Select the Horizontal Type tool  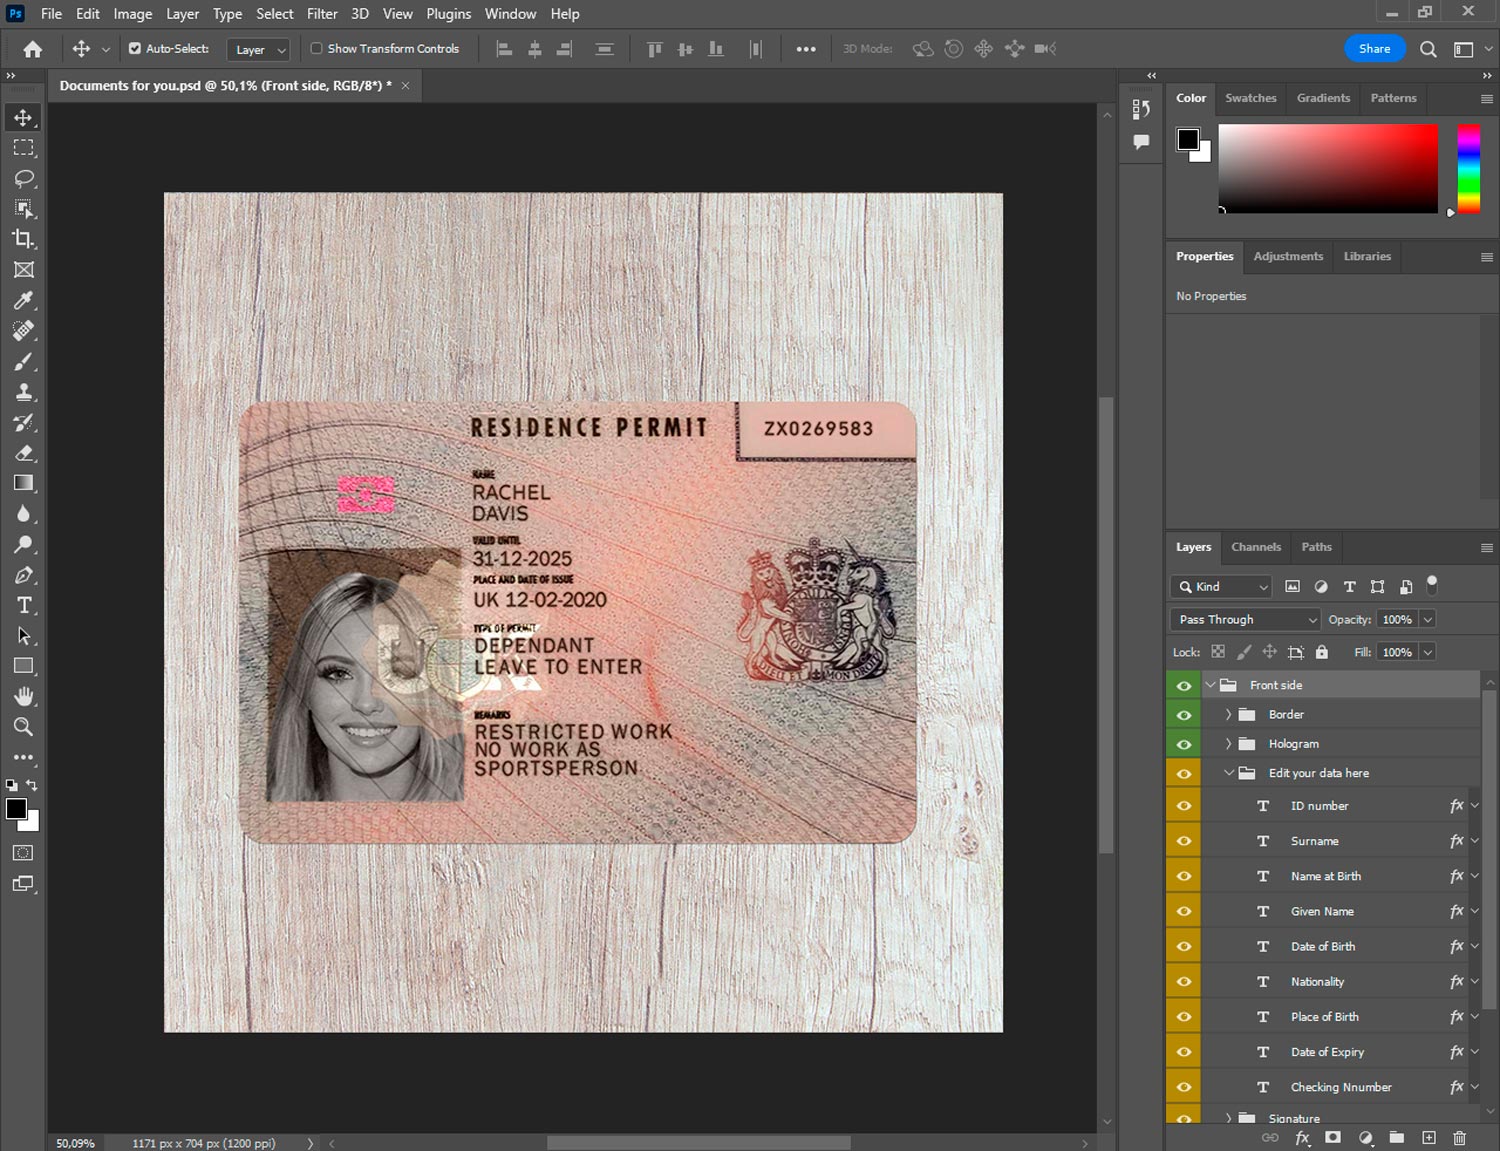24,605
